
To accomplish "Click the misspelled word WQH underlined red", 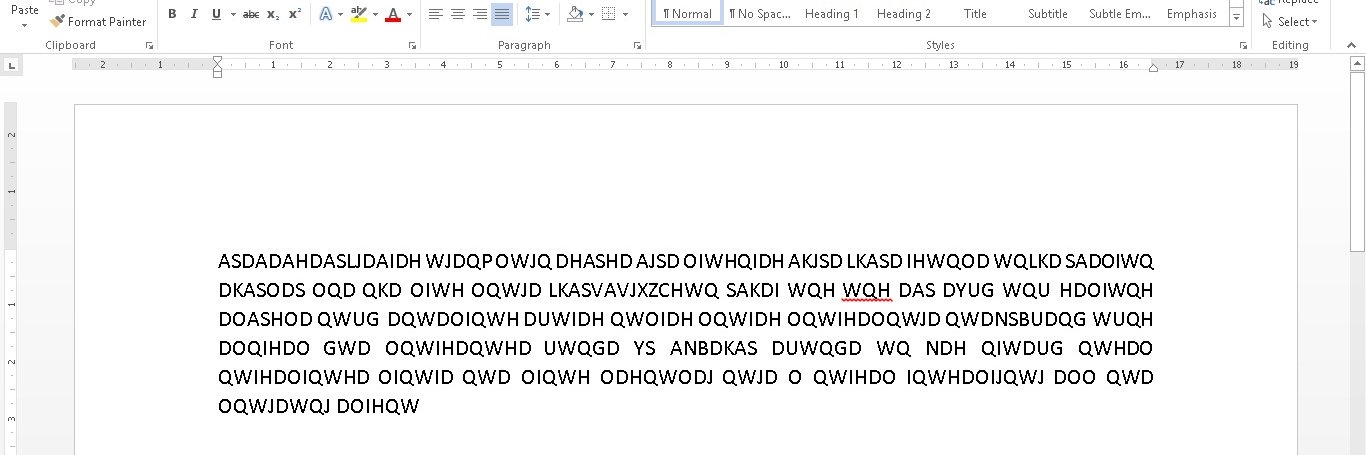I will [866, 291].
